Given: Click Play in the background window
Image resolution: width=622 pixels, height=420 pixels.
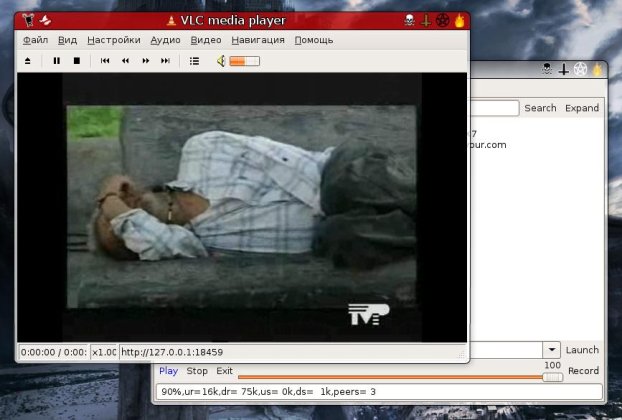Looking at the screenshot, I should pyautogui.click(x=168, y=371).
